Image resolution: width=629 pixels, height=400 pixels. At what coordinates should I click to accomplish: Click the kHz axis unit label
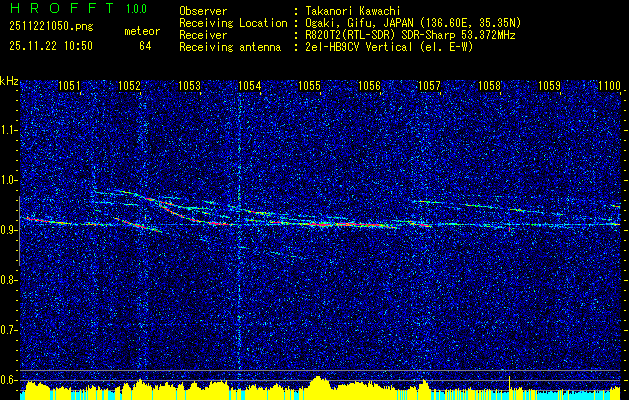coord(9,81)
